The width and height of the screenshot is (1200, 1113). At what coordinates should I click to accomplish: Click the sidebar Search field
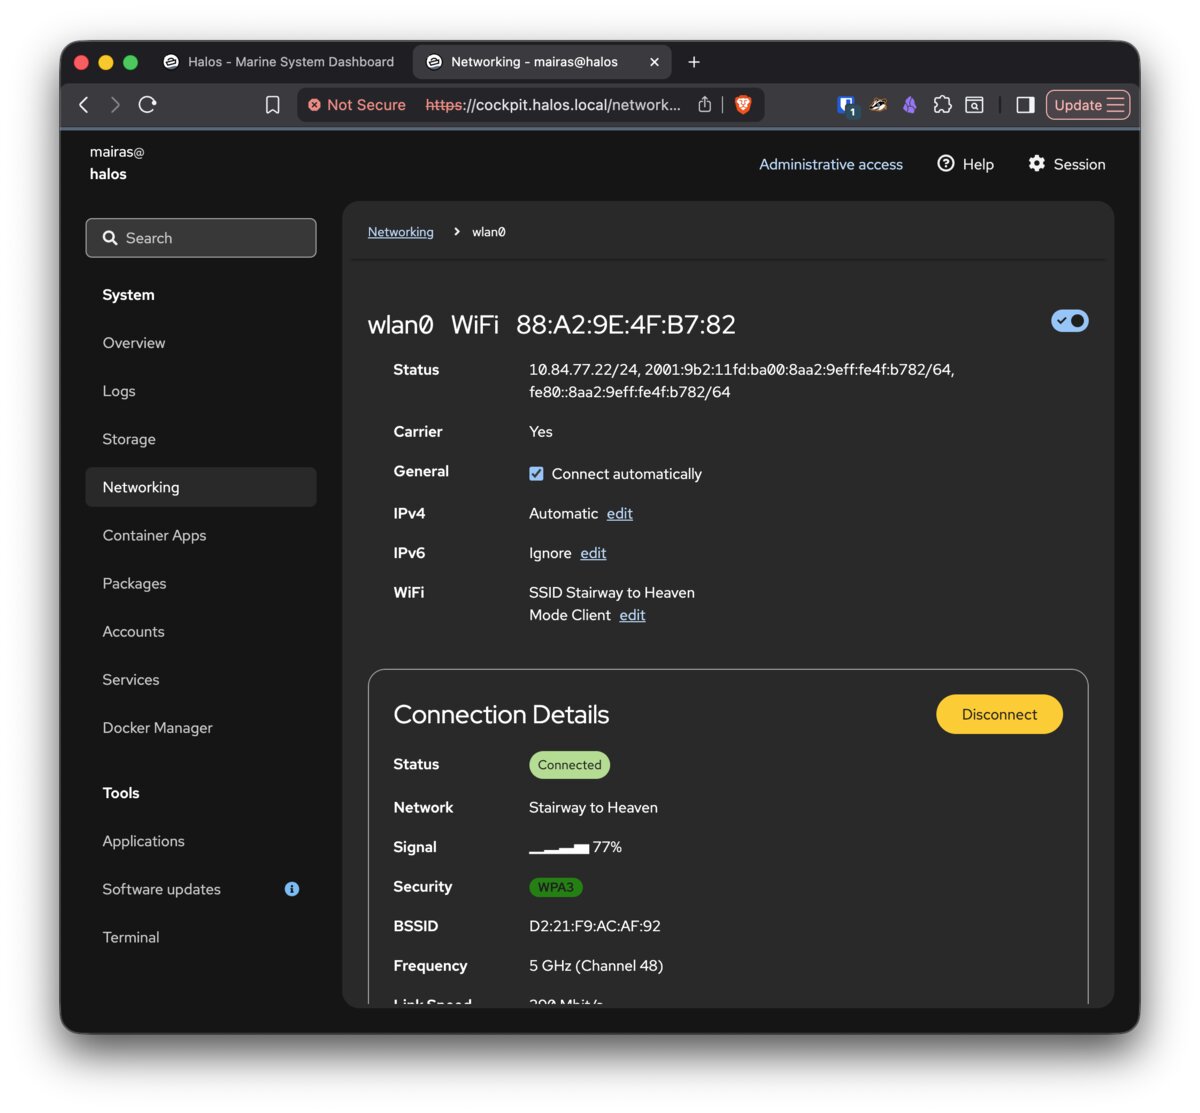pos(200,238)
